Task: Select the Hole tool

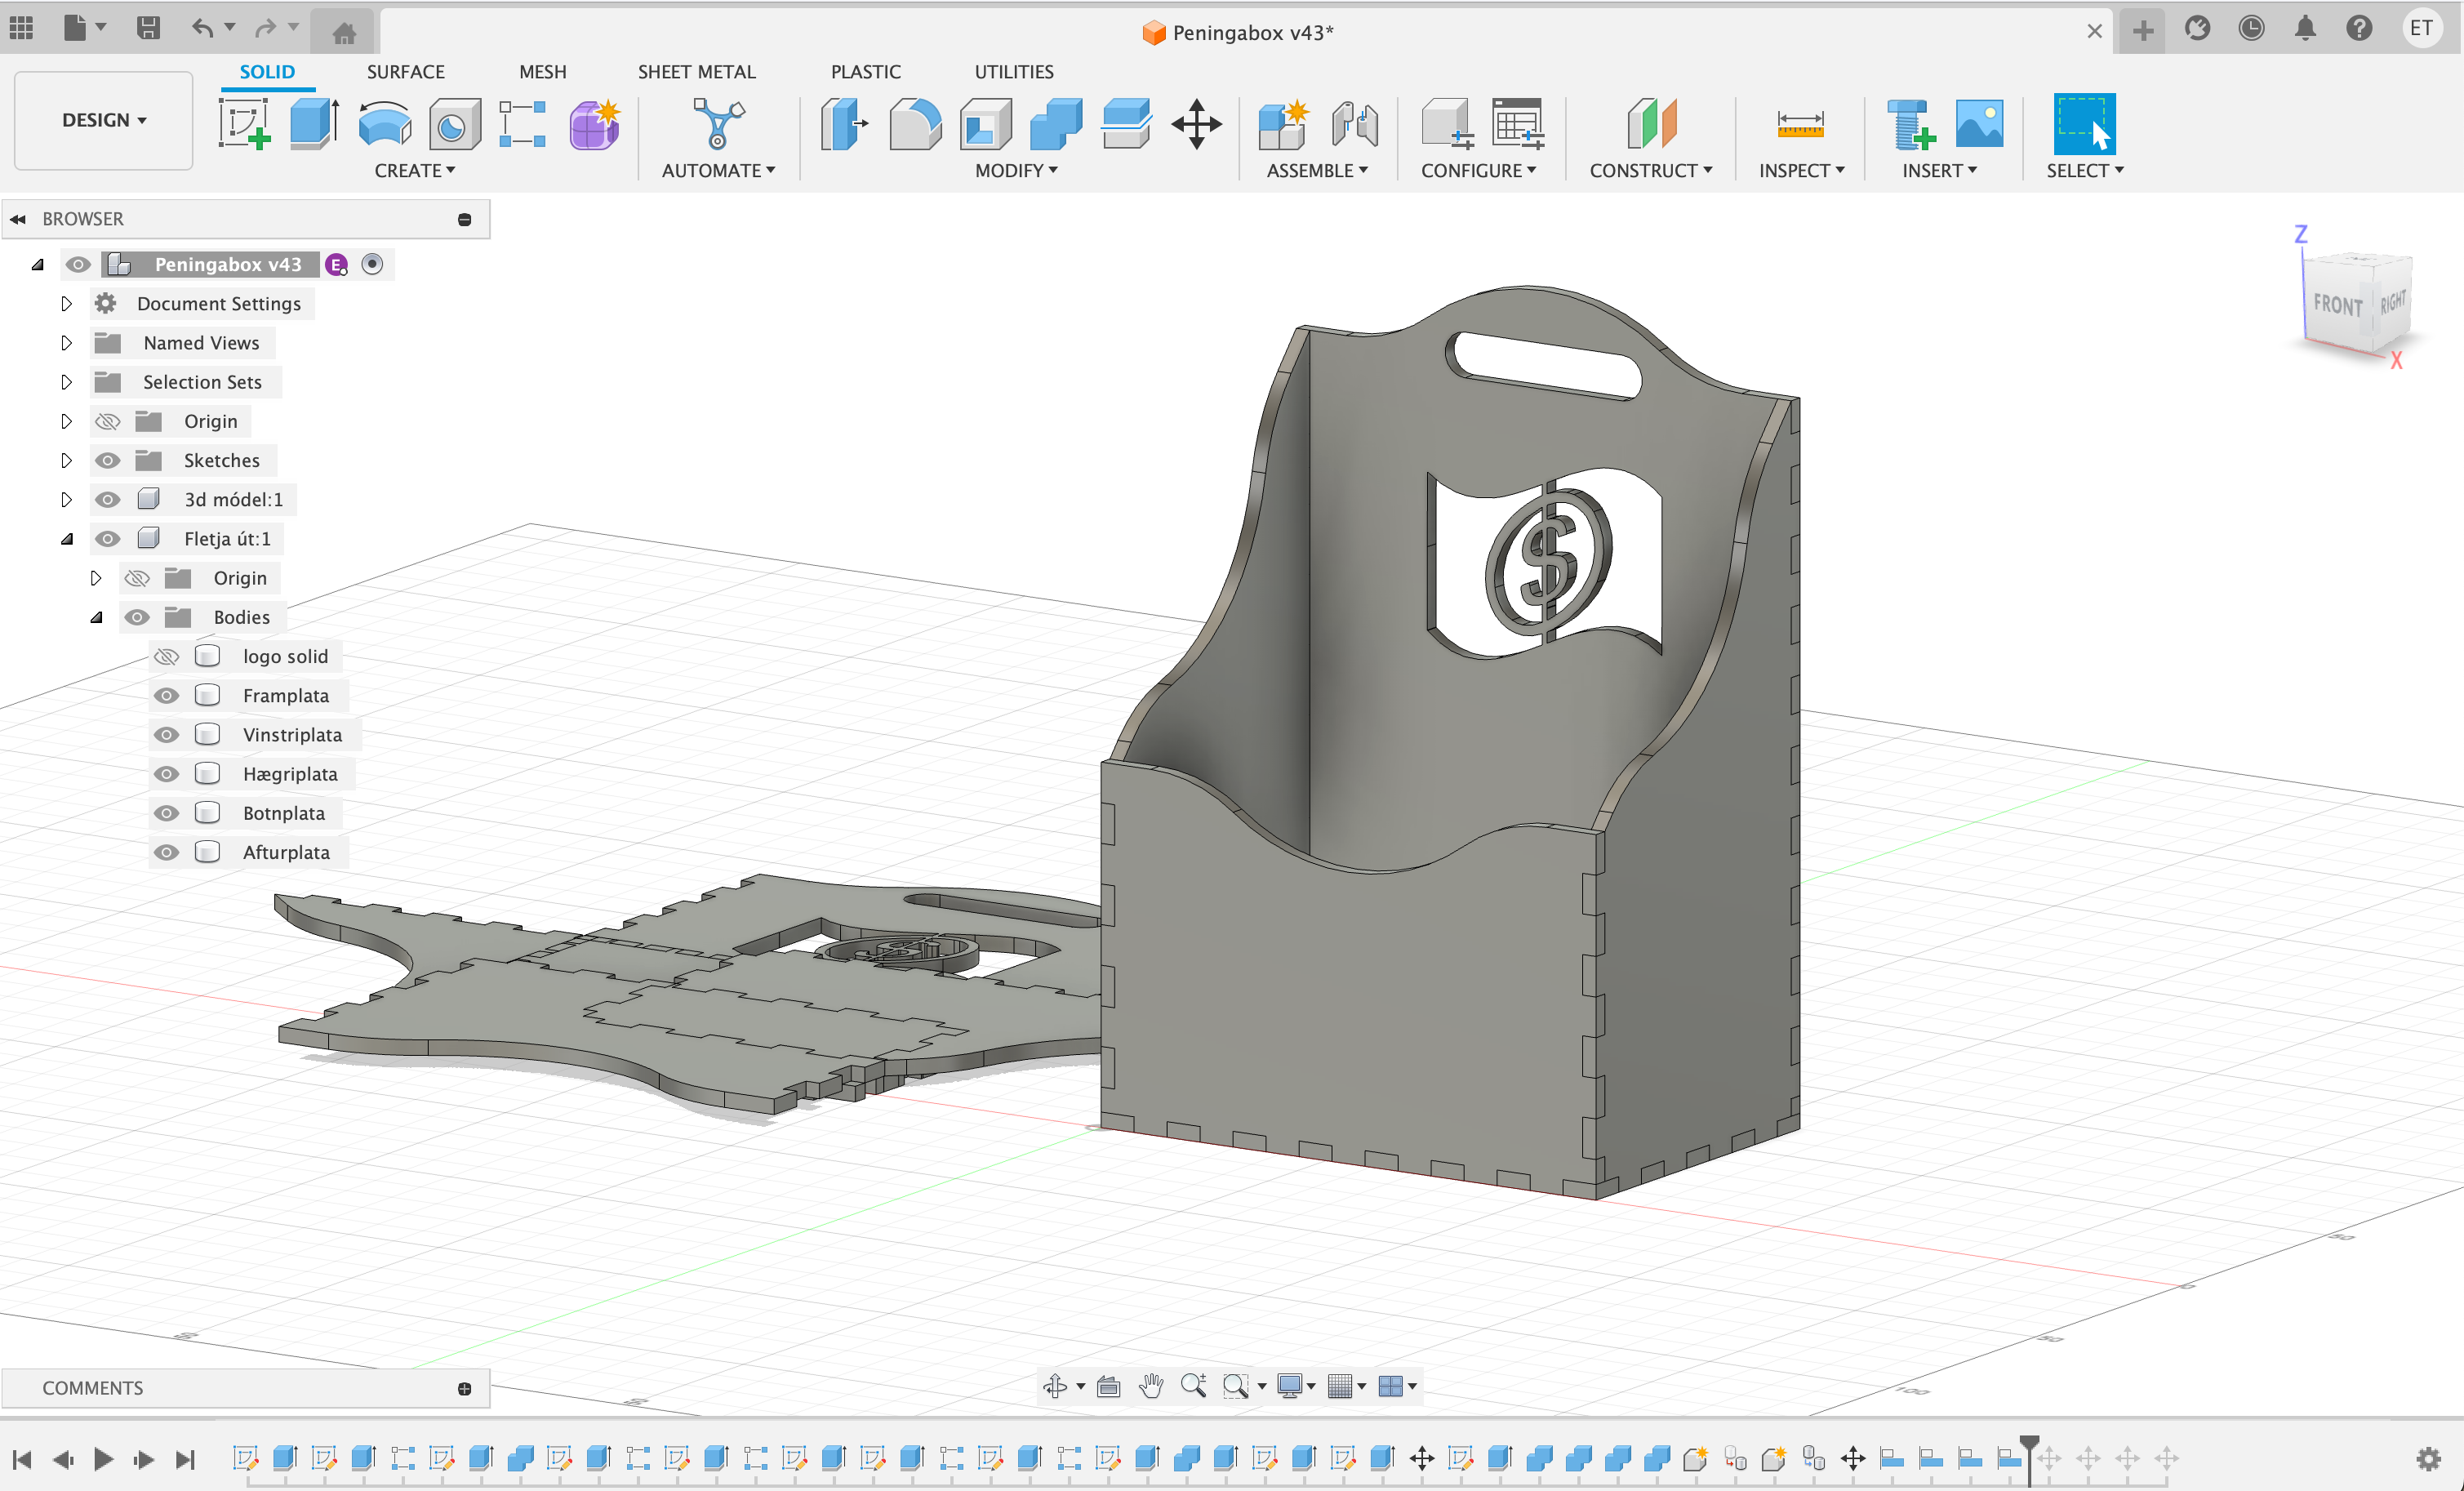Action: click(454, 124)
